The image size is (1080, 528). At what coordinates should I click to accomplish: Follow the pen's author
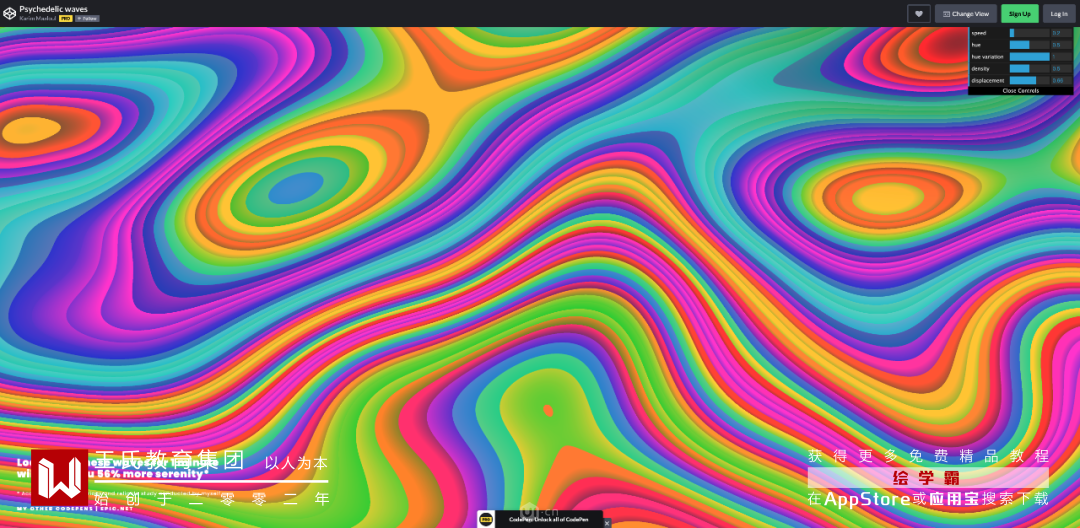click(x=87, y=19)
